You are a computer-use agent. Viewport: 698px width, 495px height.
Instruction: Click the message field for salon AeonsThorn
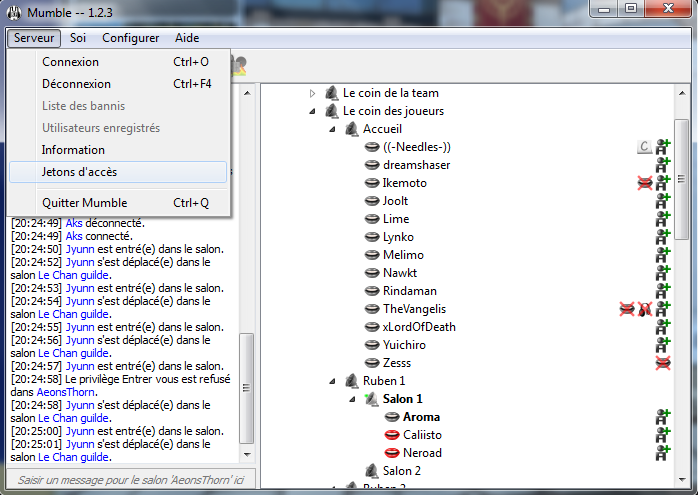[131, 480]
